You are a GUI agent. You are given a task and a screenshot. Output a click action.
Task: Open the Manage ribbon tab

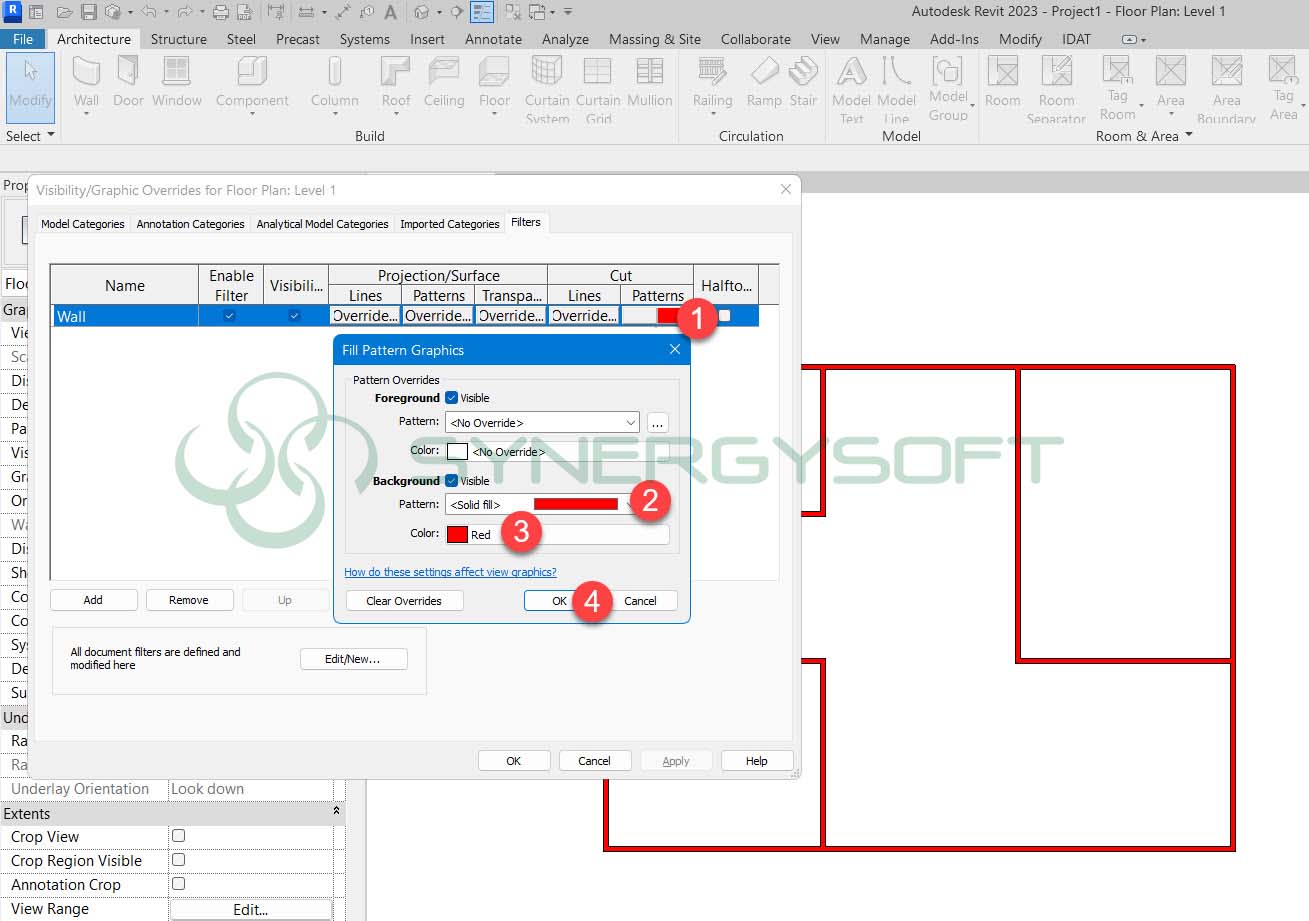(x=884, y=39)
